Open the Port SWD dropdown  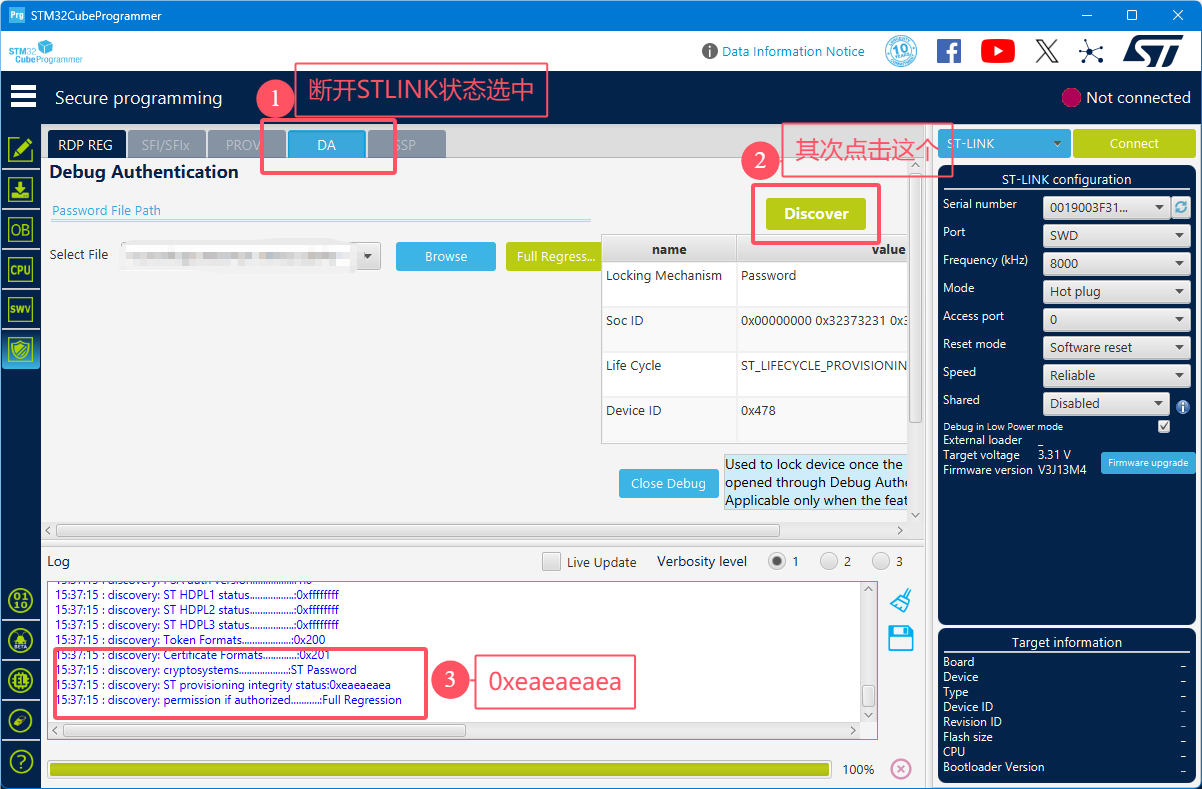point(1116,235)
